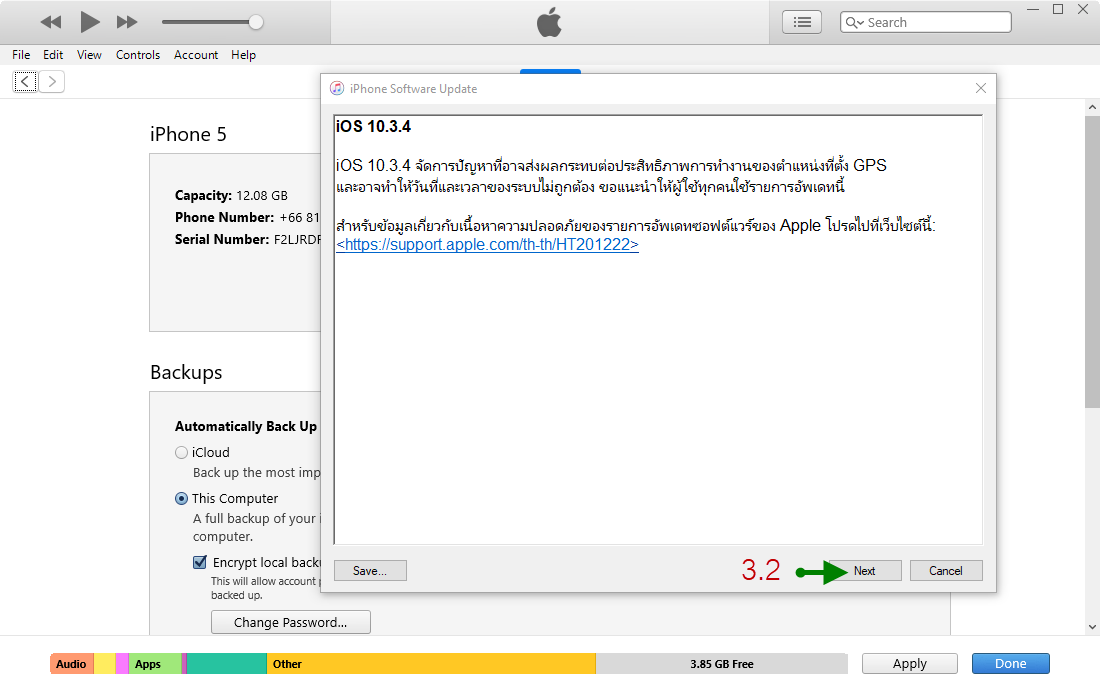Click the Phone Number label

click(x=224, y=217)
